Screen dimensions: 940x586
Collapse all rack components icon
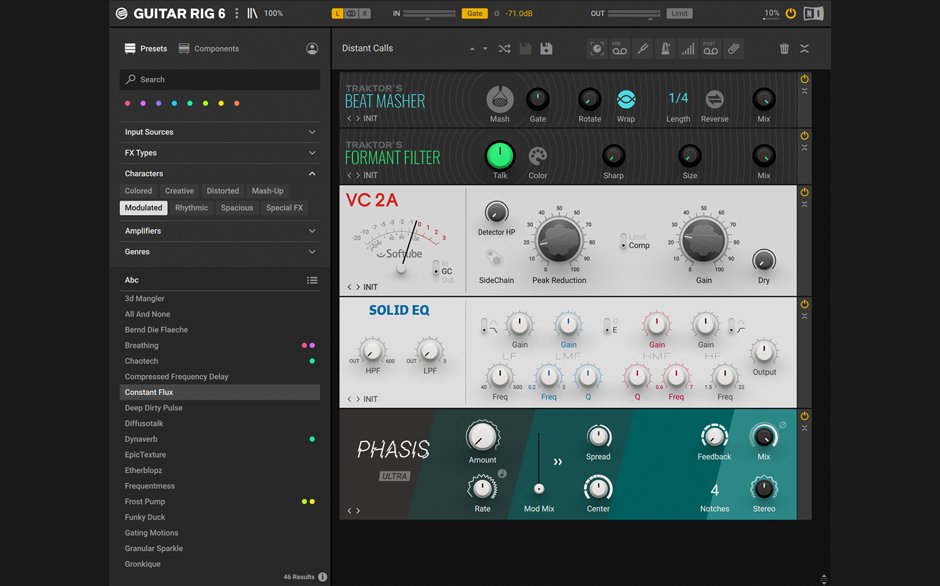pyautogui.click(x=805, y=49)
